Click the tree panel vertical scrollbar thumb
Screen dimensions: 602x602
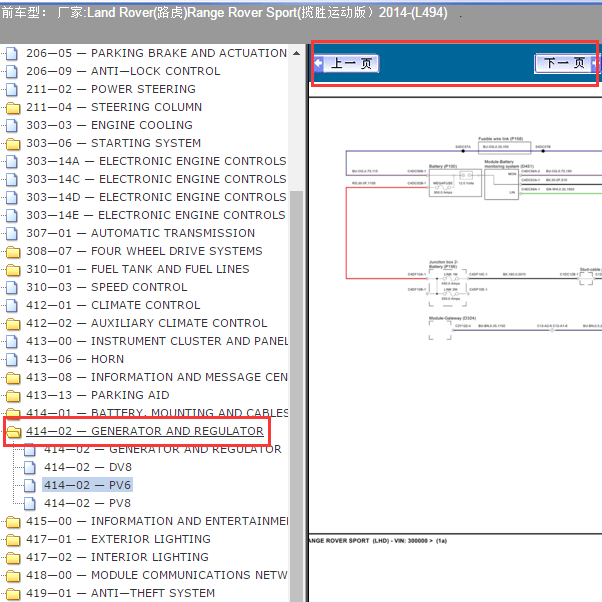pyautogui.click(x=296, y=395)
